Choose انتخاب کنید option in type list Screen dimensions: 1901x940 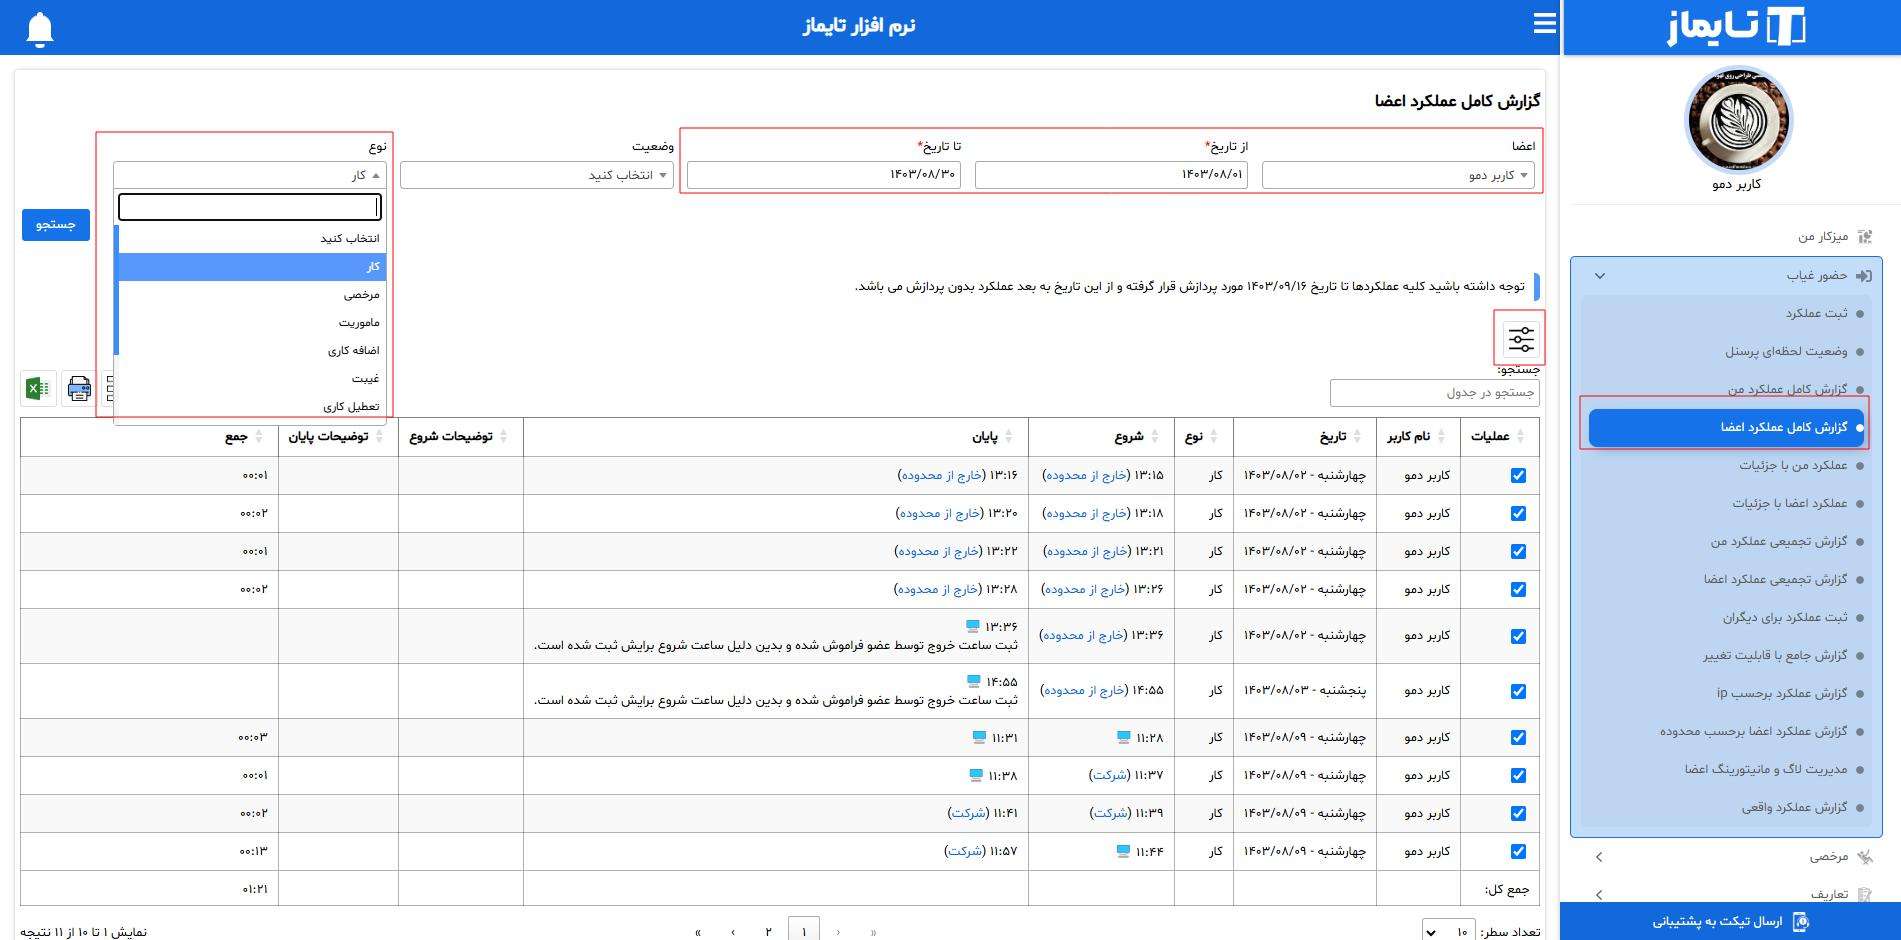(x=251, y=239)
